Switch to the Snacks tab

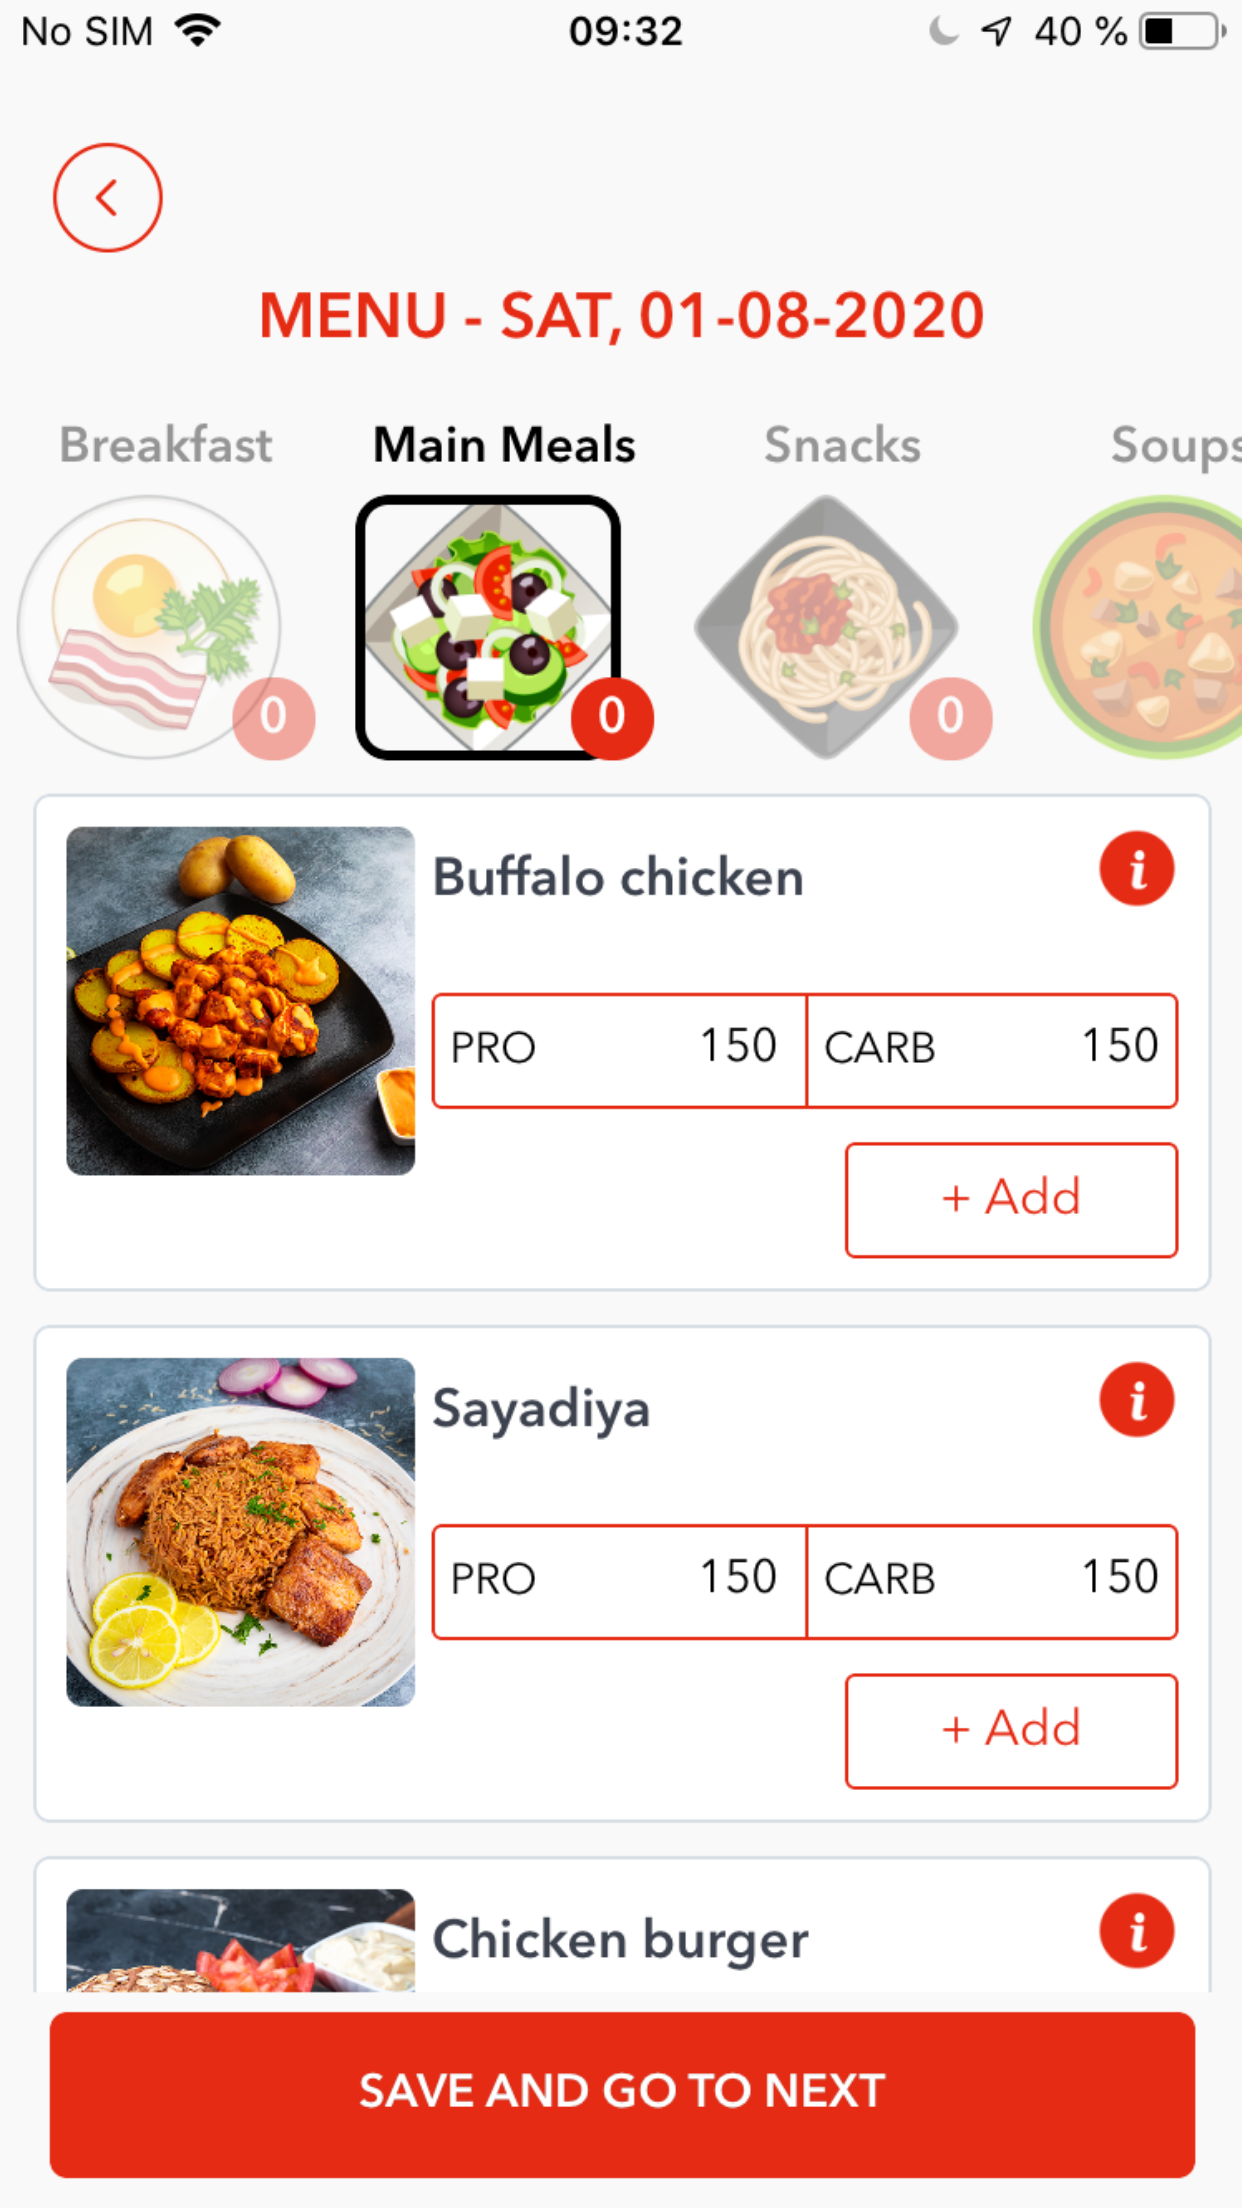coord(842,445)
